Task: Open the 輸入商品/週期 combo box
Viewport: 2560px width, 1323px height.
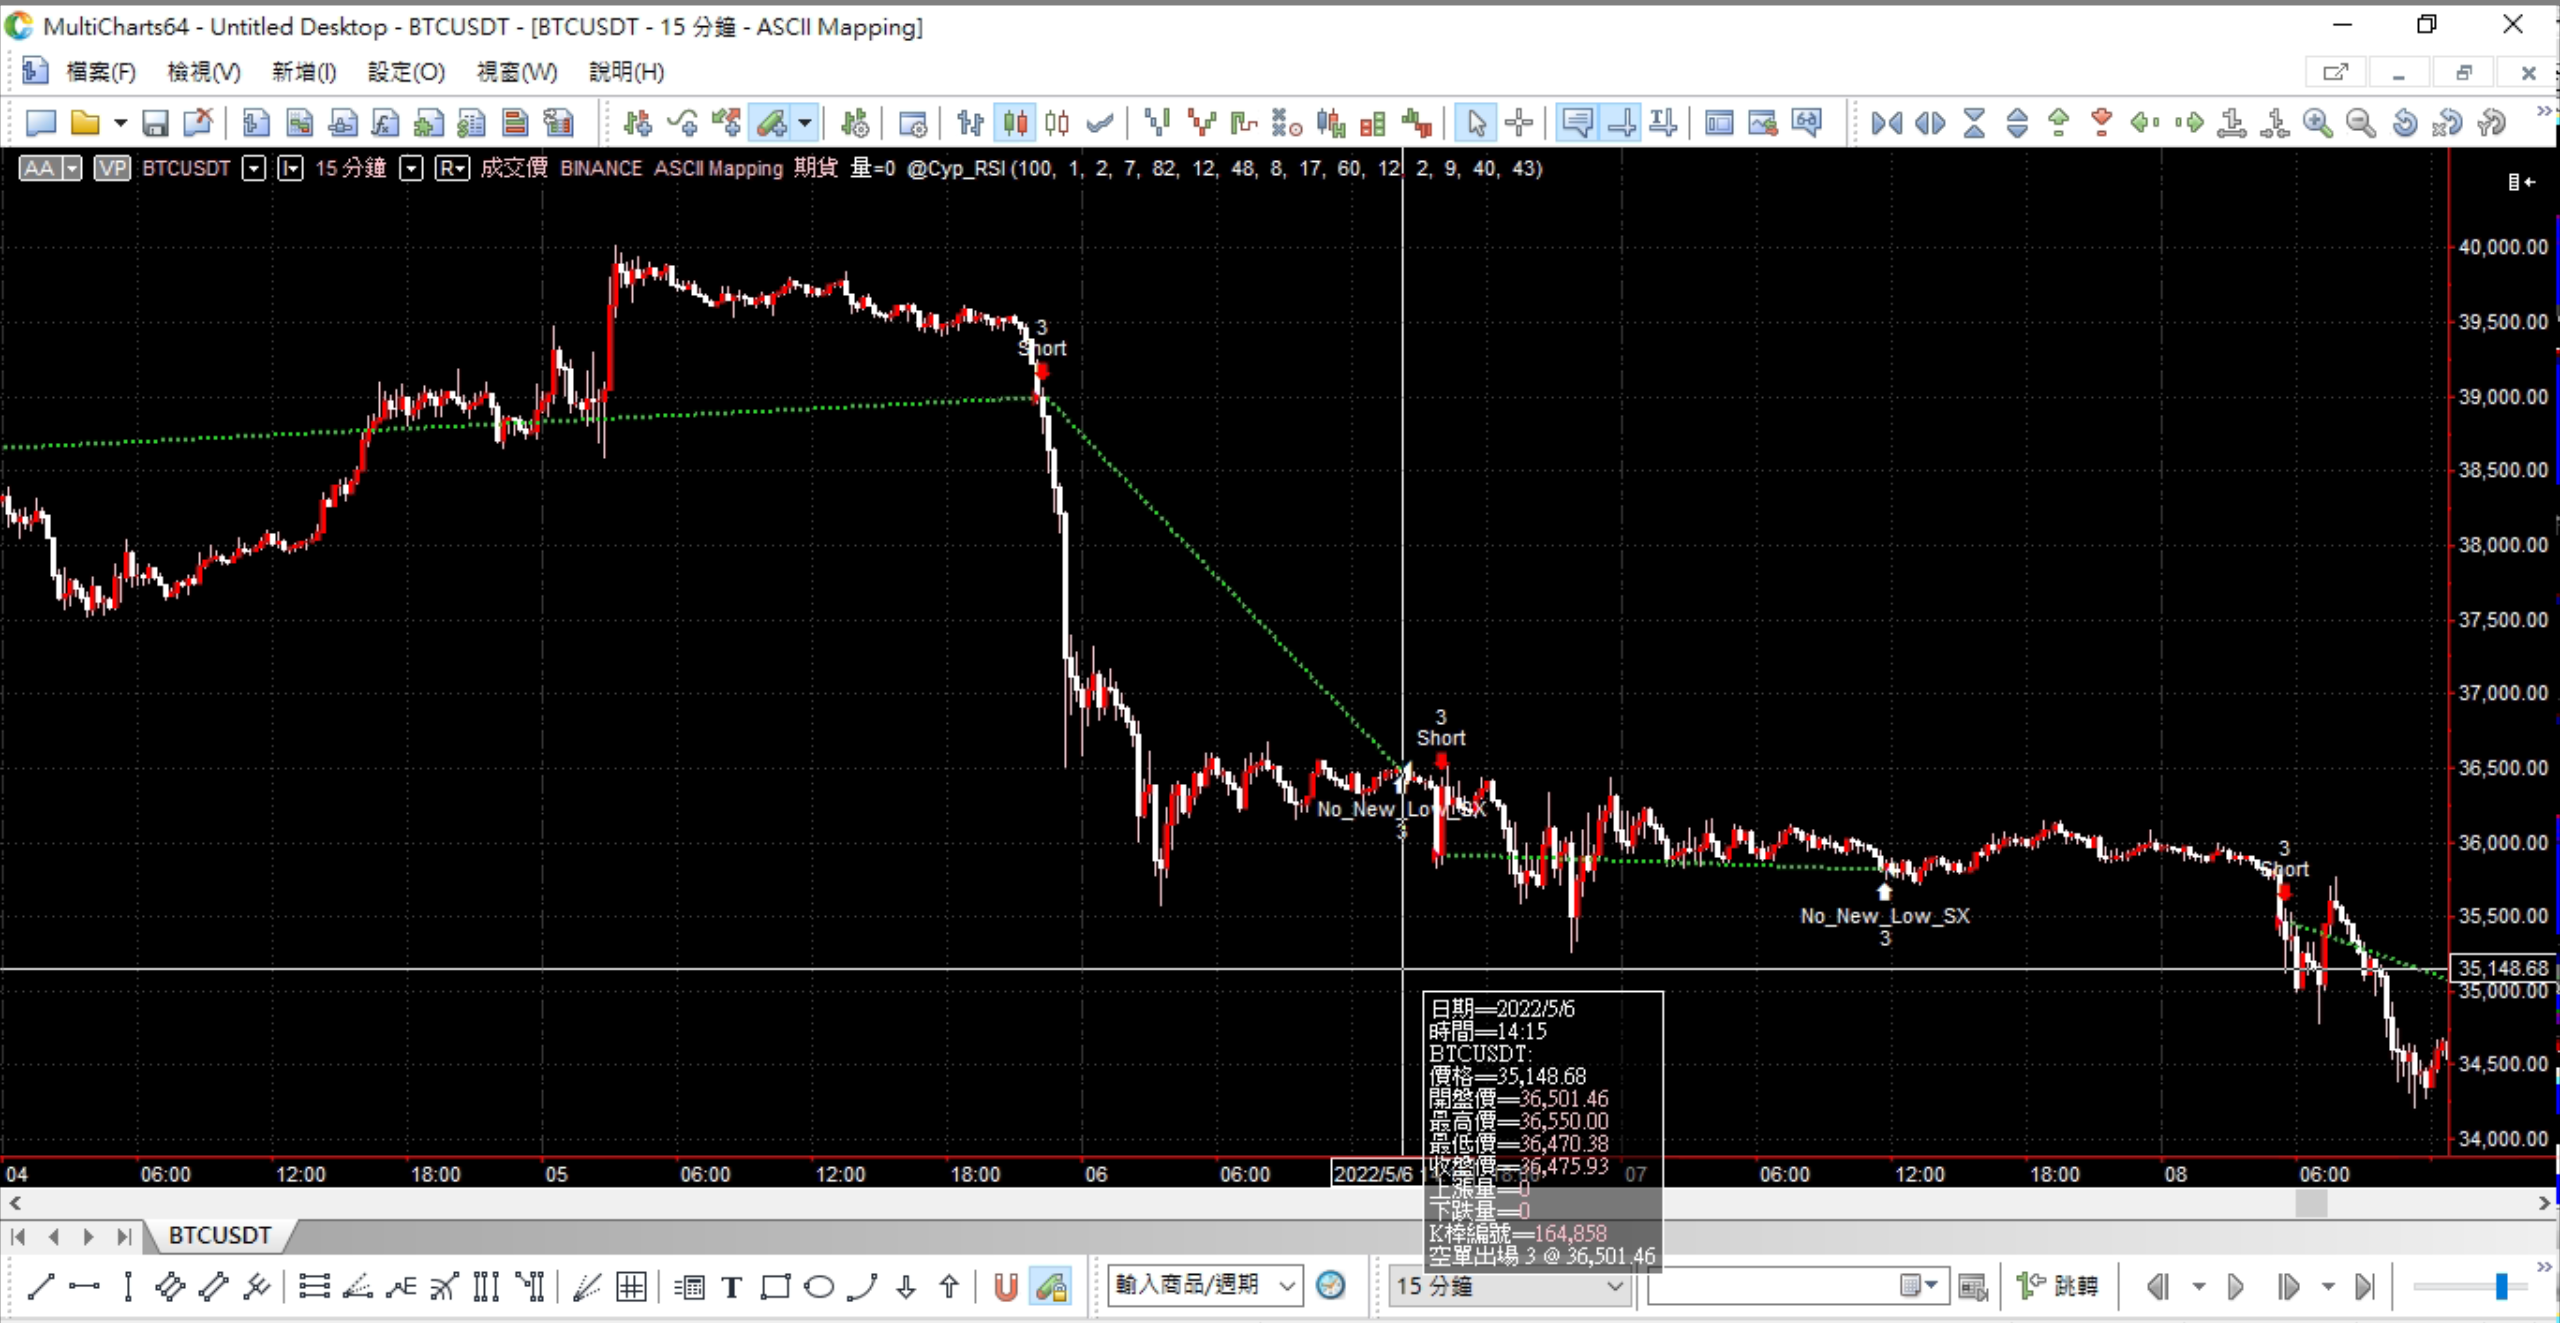Action: 1288,1285
